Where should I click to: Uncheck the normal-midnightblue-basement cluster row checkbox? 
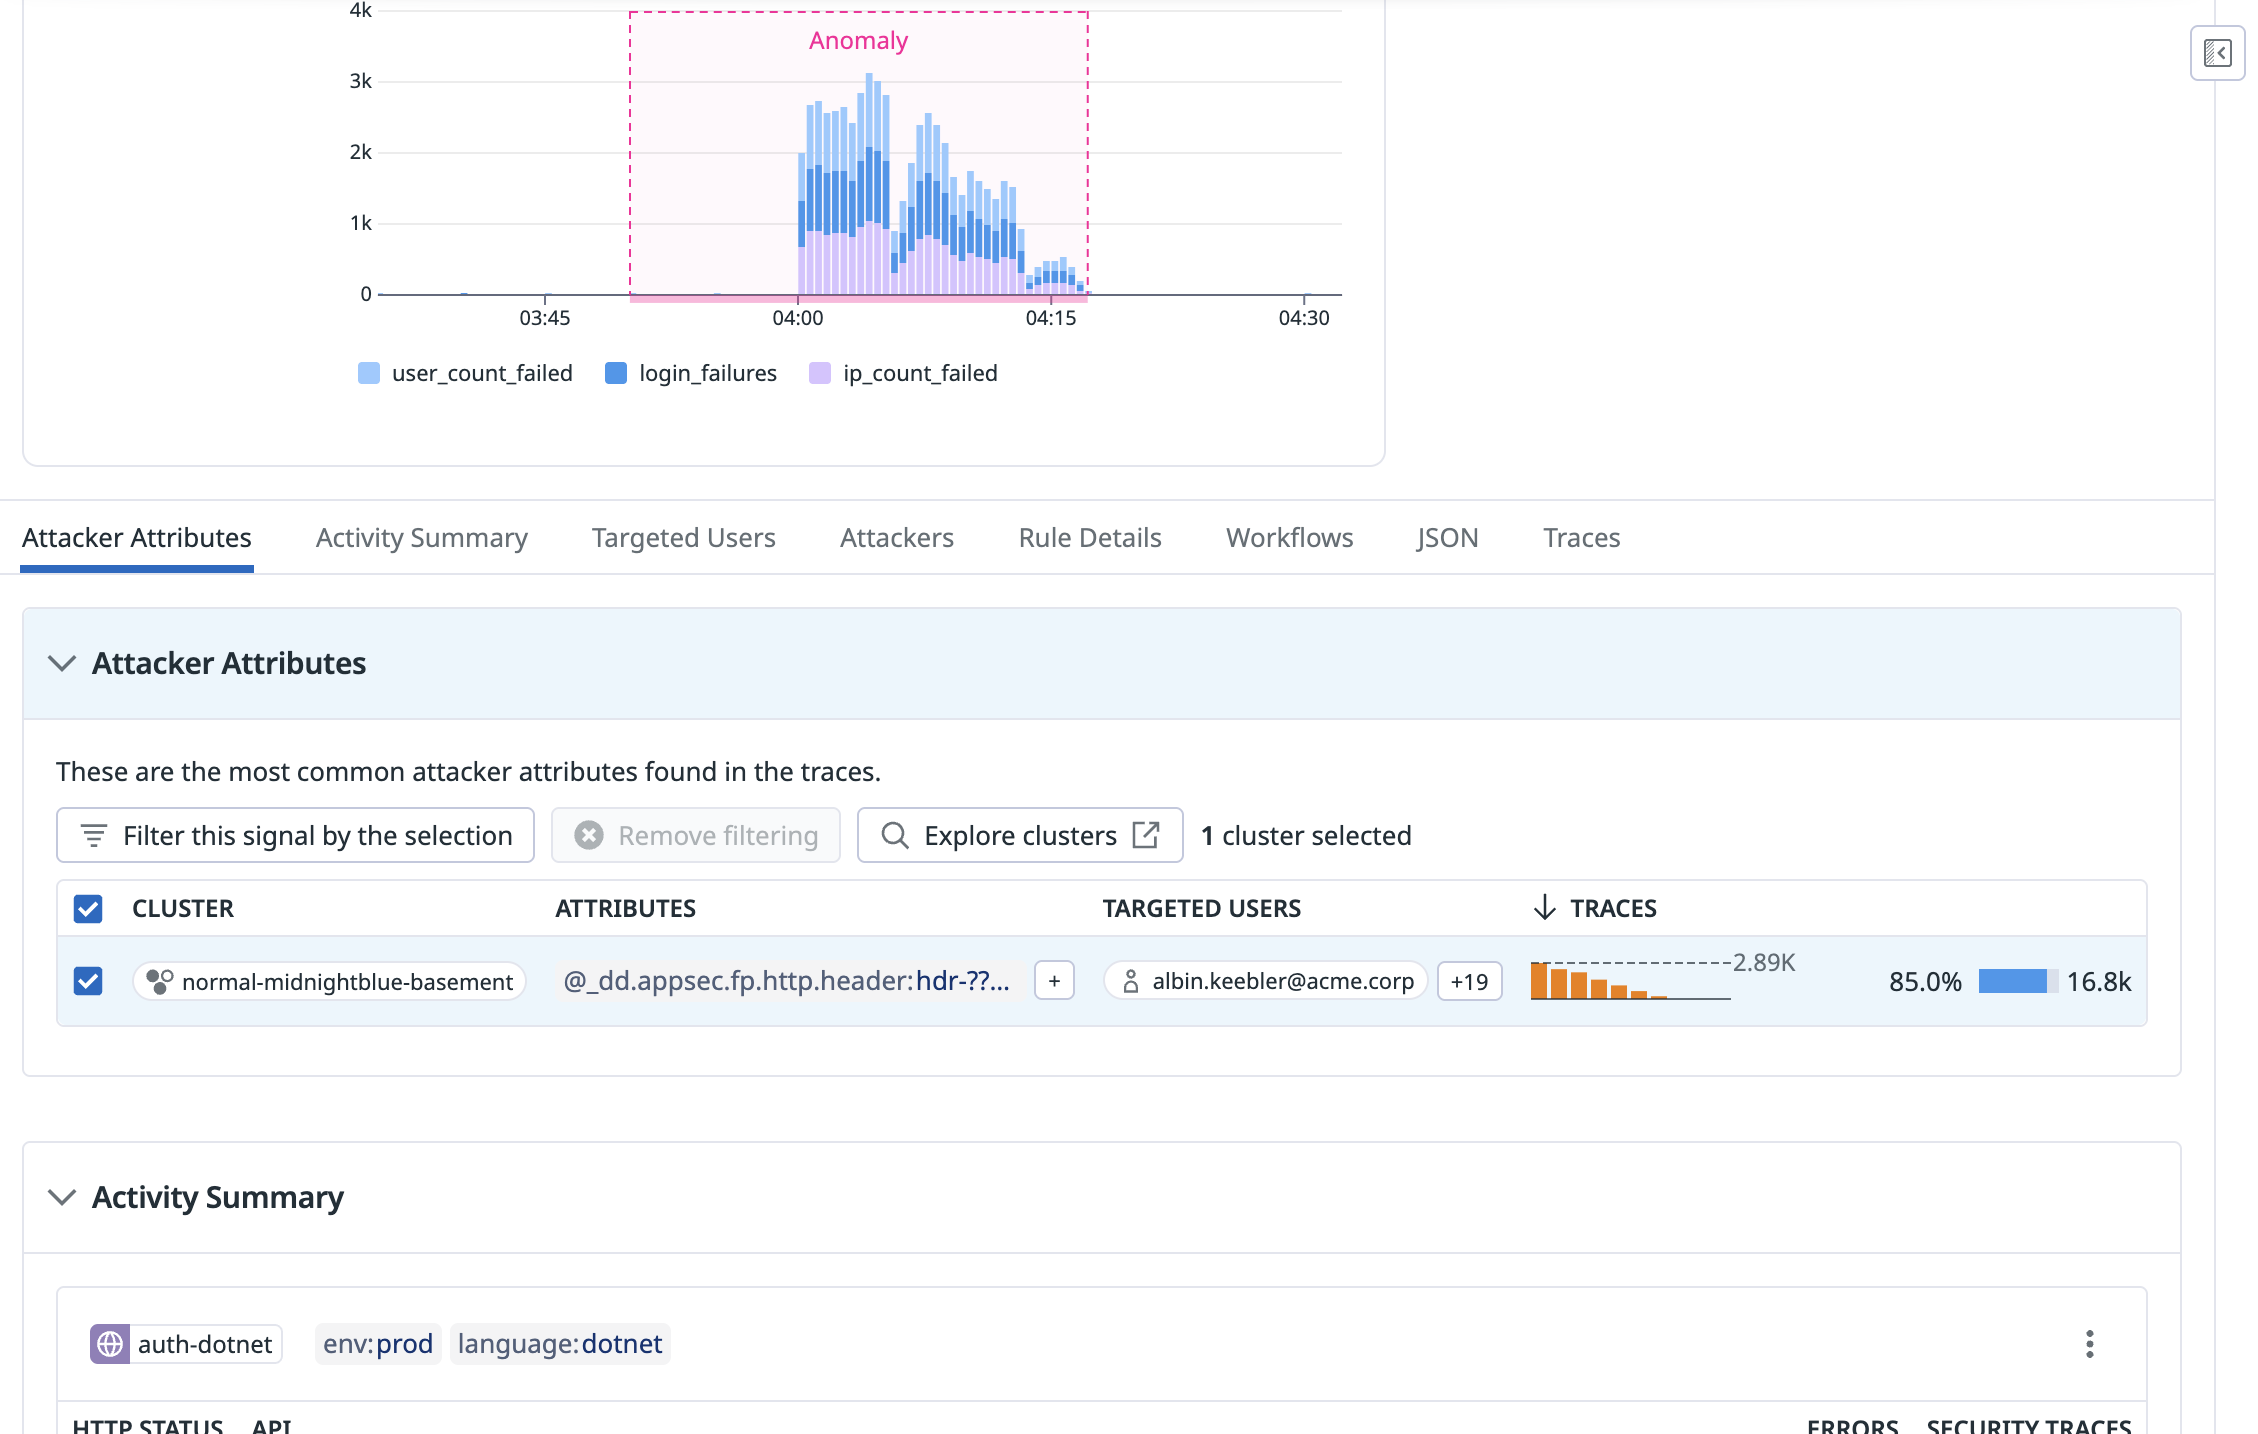click(x=88, y=981)
